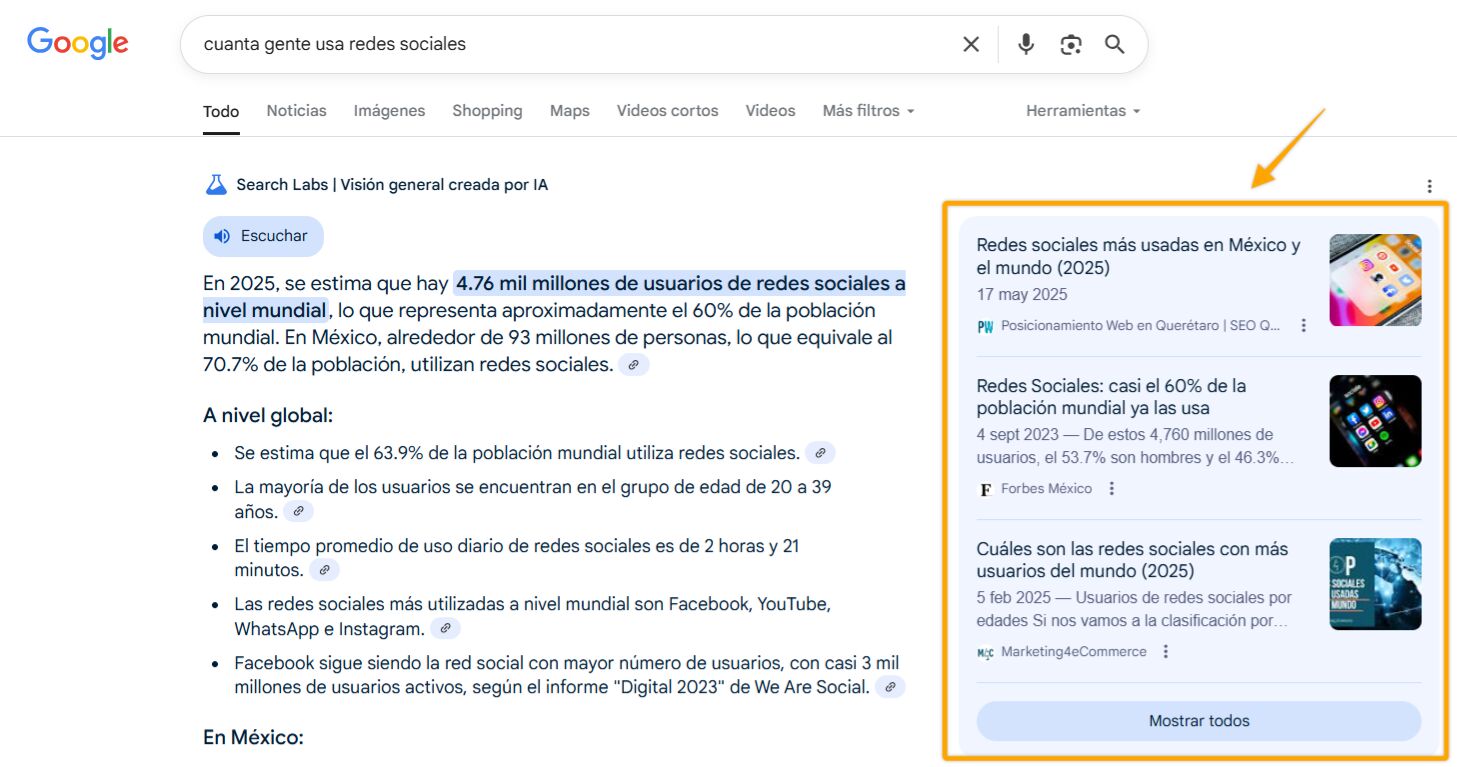Viewport: 1457px width, 767px height.
Task: Open Google Lens image search
Action: click(1070, 44)
